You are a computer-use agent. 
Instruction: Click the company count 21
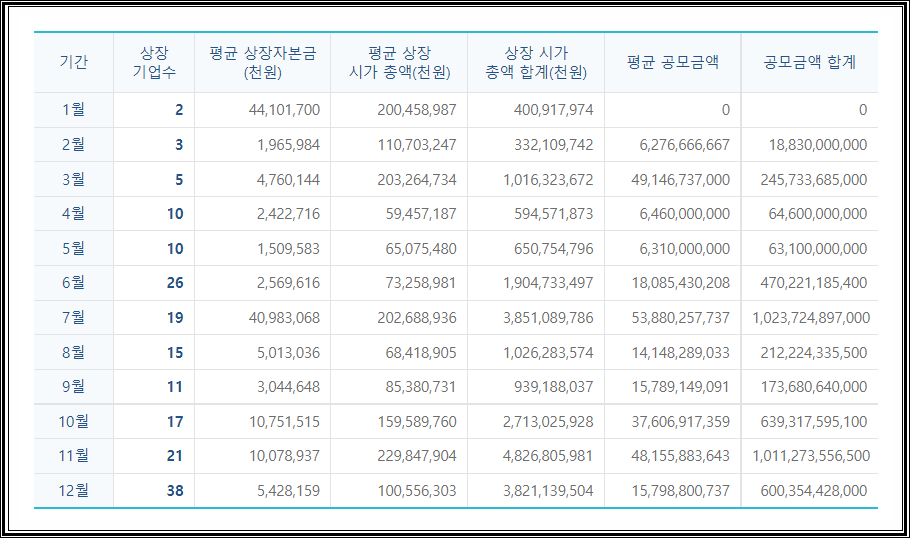pyautogui.click(x=175, y=456)
